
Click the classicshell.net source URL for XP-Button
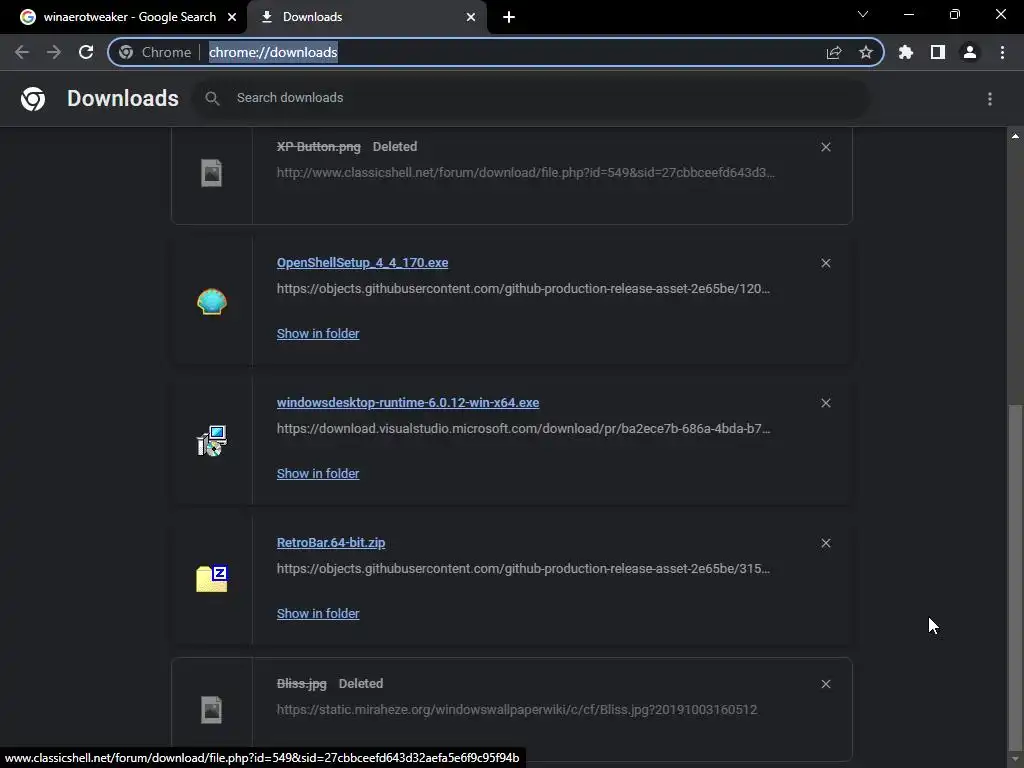click(x=526, y=172)
